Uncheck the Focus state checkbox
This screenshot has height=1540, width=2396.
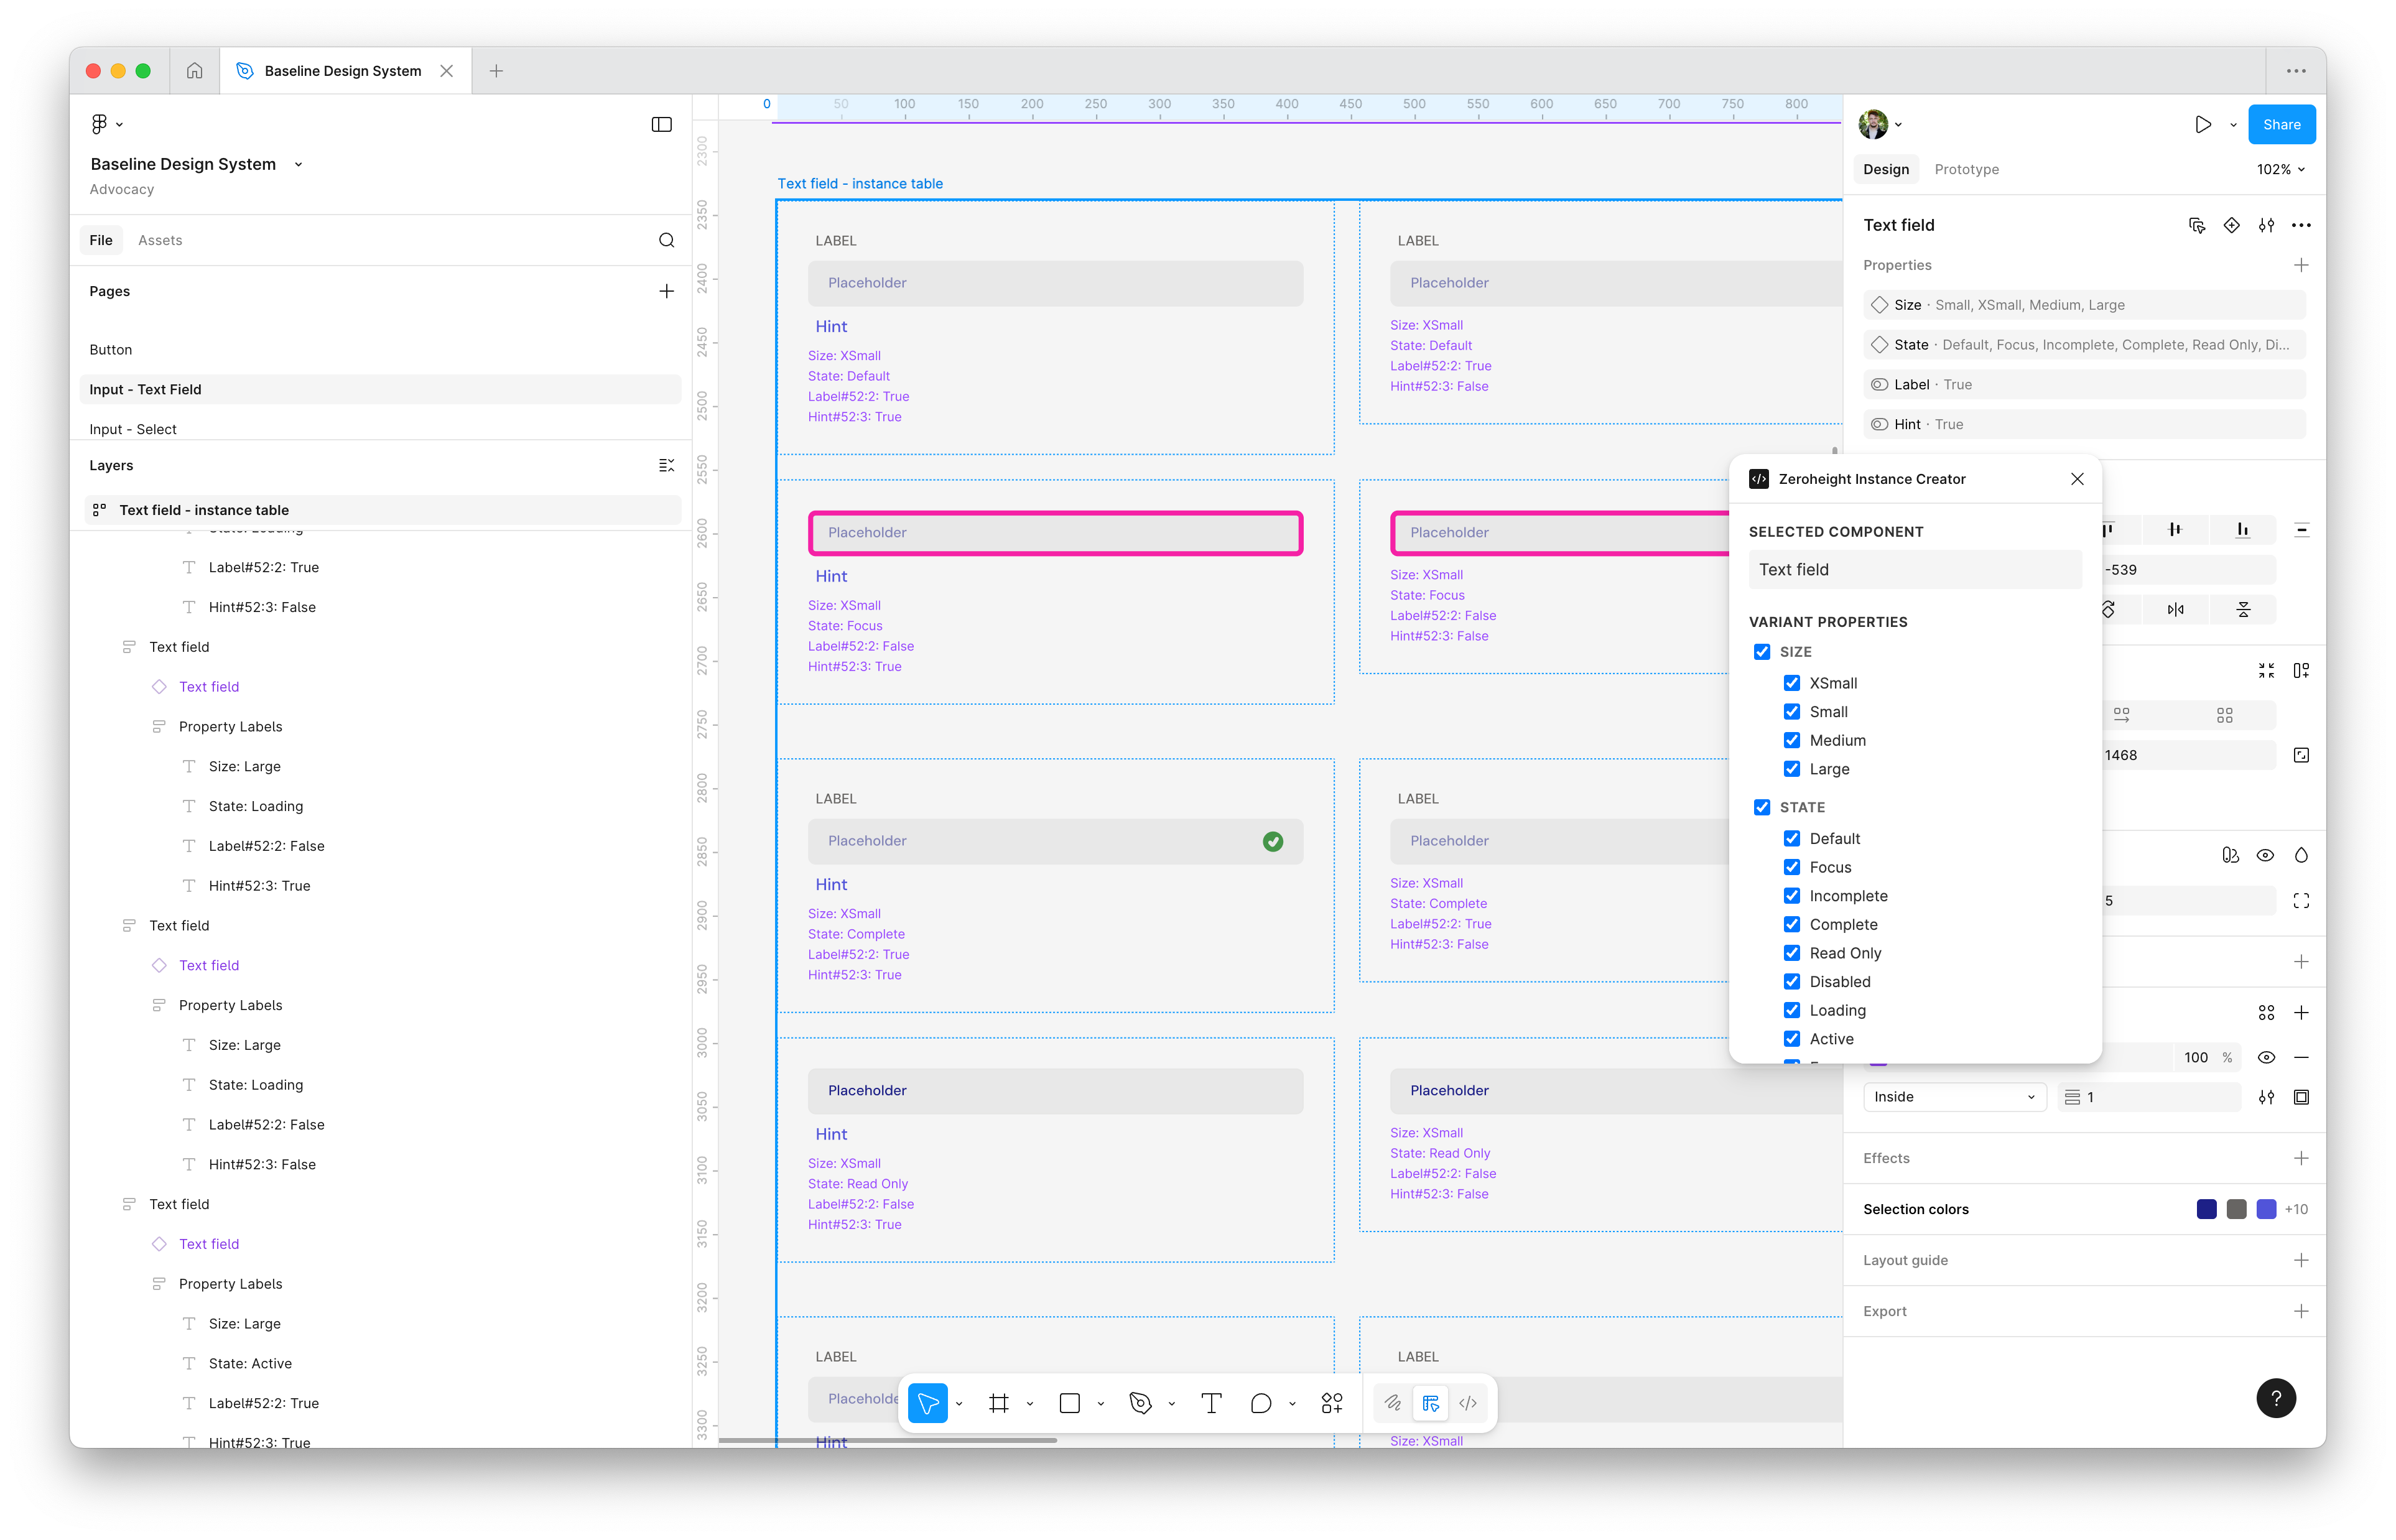click(1792, 867)
